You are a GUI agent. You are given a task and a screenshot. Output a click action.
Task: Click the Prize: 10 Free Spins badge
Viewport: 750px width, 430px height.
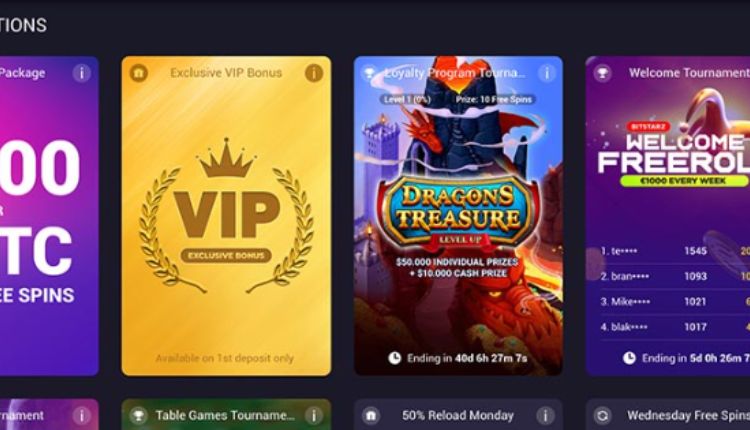(494, 99)
